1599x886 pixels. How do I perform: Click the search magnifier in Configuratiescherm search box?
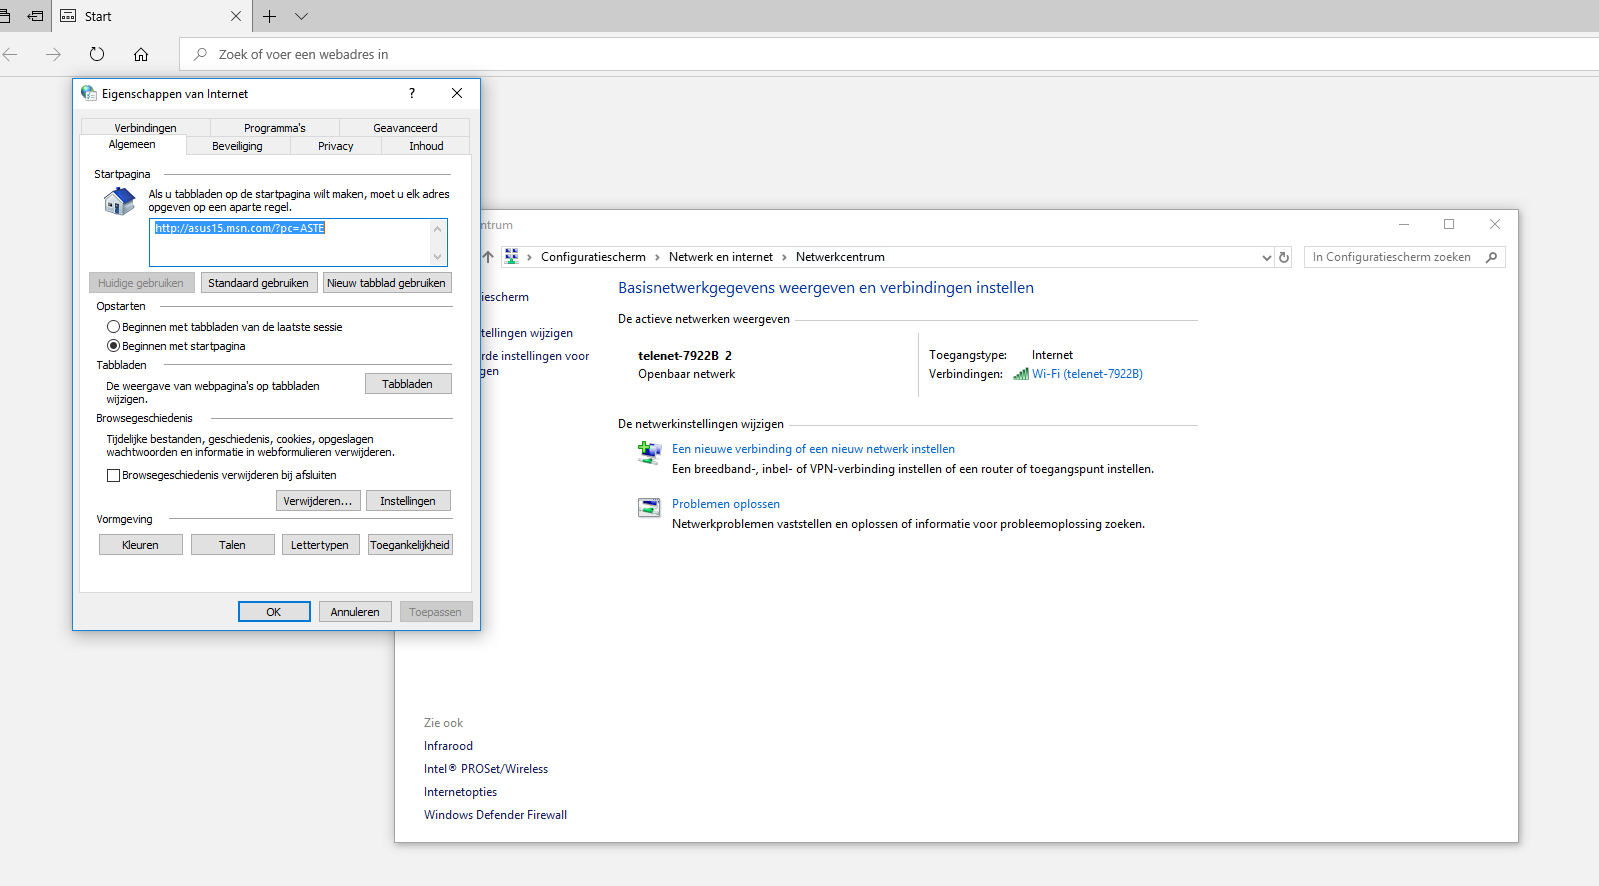(x=1491, y=257)
